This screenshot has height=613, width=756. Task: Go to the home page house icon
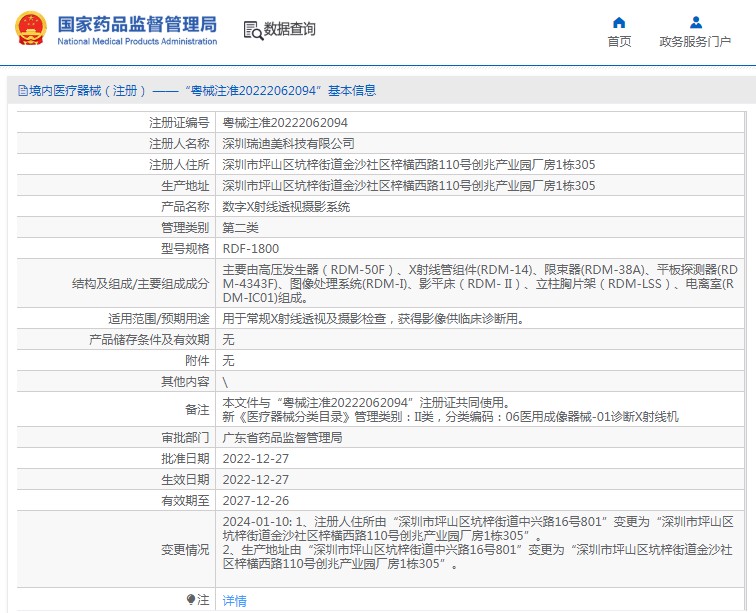[619, 23]
